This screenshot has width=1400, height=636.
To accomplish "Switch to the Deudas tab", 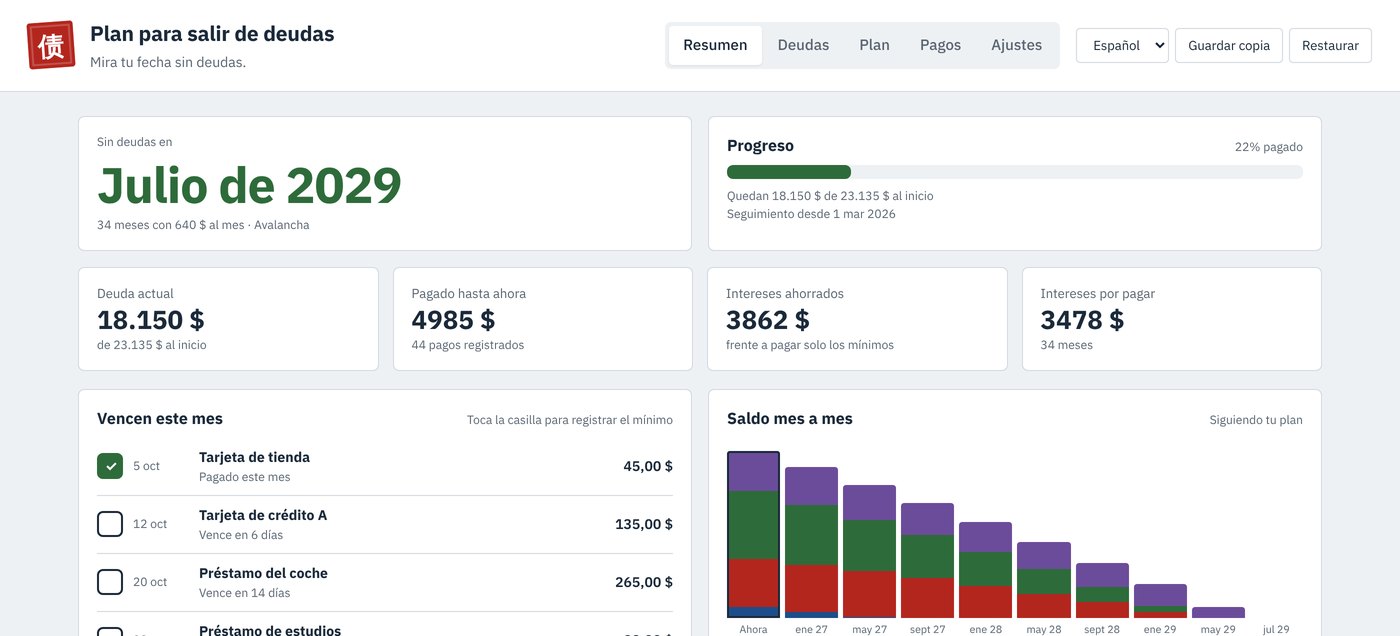I will coord(803,45).
